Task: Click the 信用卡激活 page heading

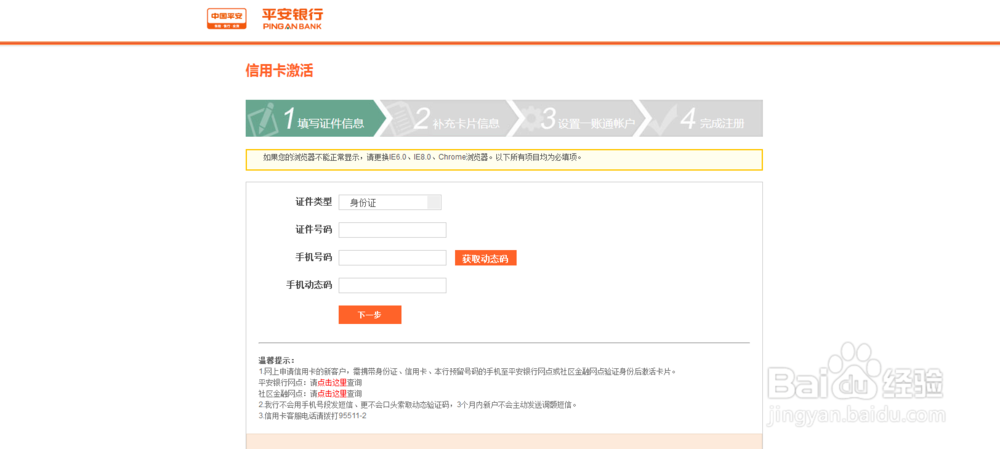Action: tap(279, 71)
